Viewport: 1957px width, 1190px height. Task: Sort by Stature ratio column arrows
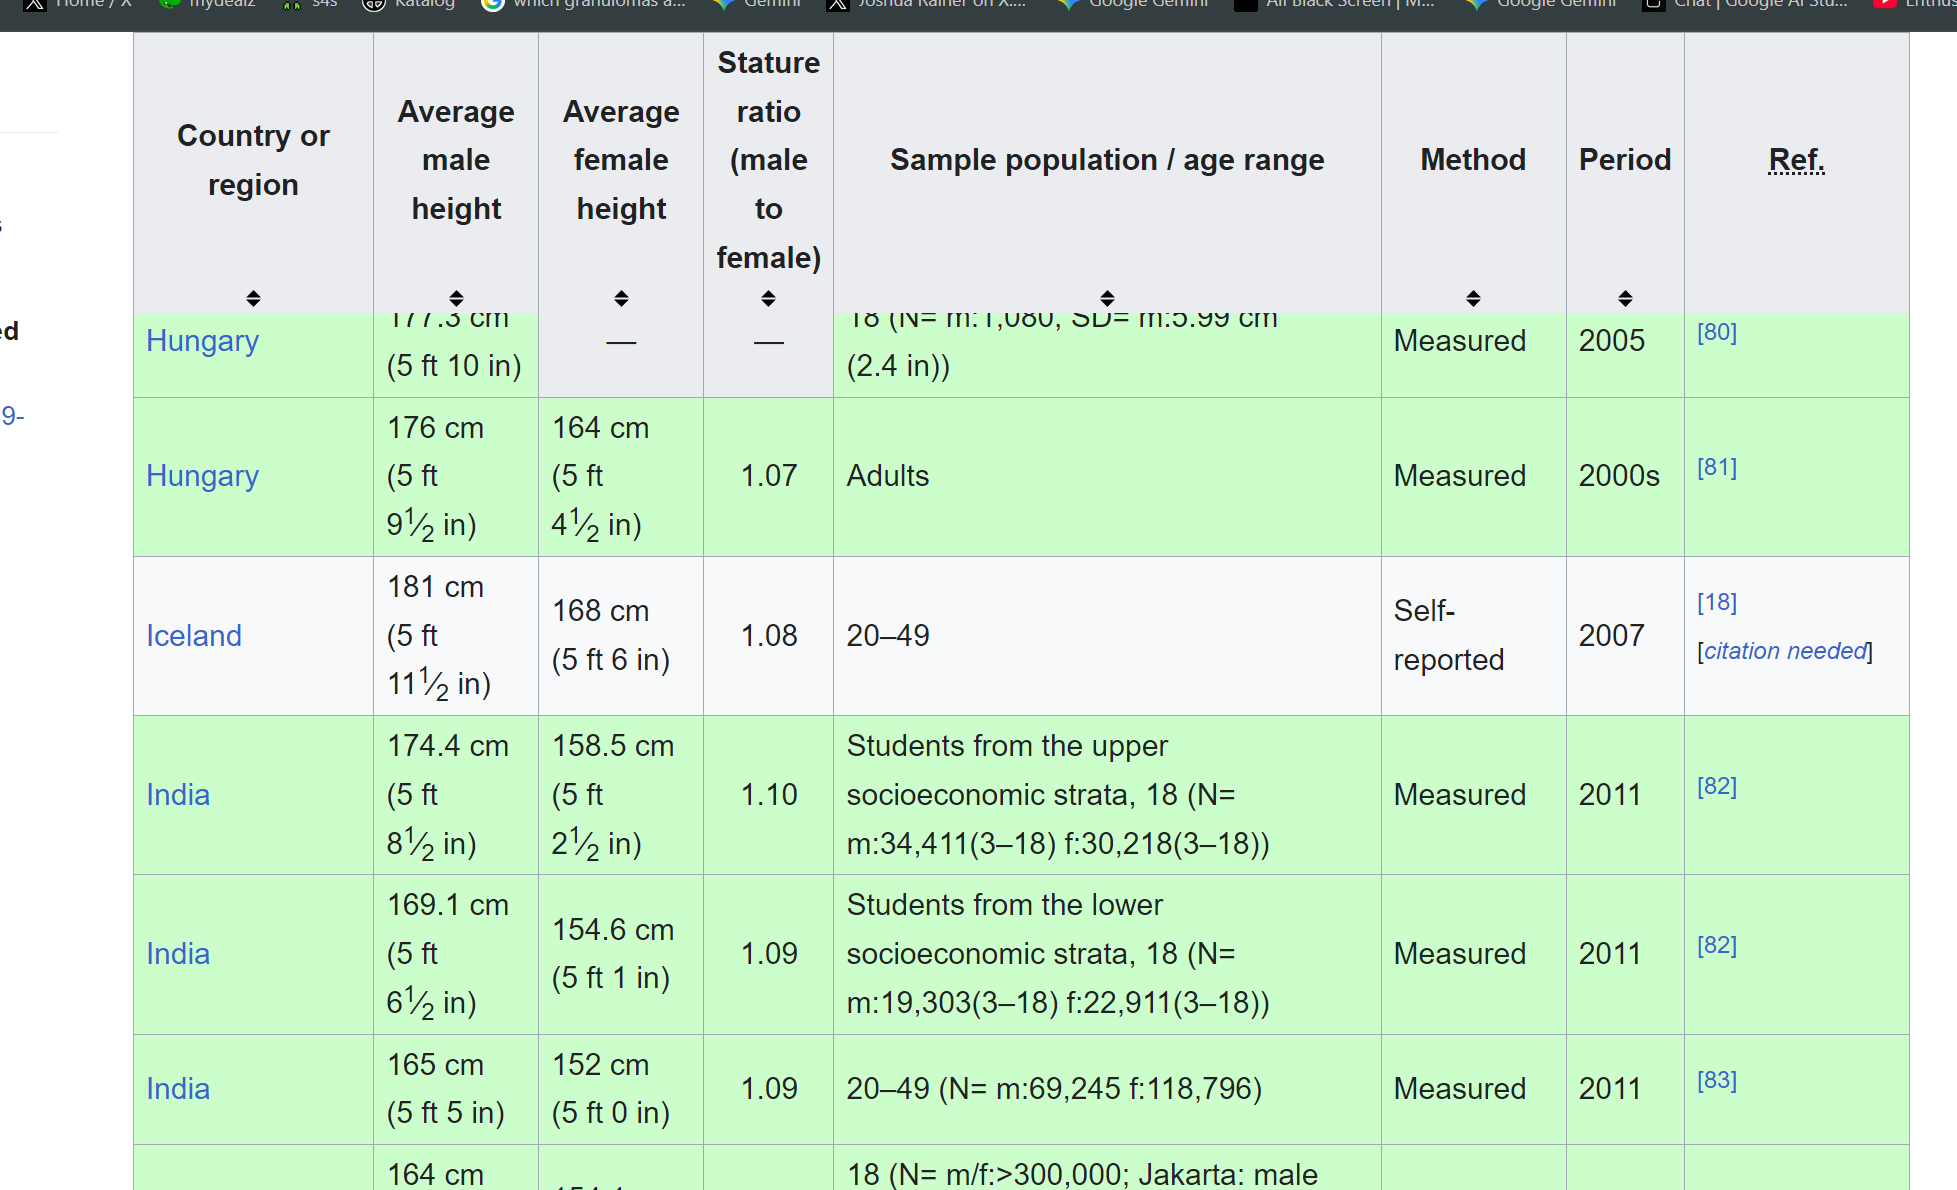coord(768,298)
